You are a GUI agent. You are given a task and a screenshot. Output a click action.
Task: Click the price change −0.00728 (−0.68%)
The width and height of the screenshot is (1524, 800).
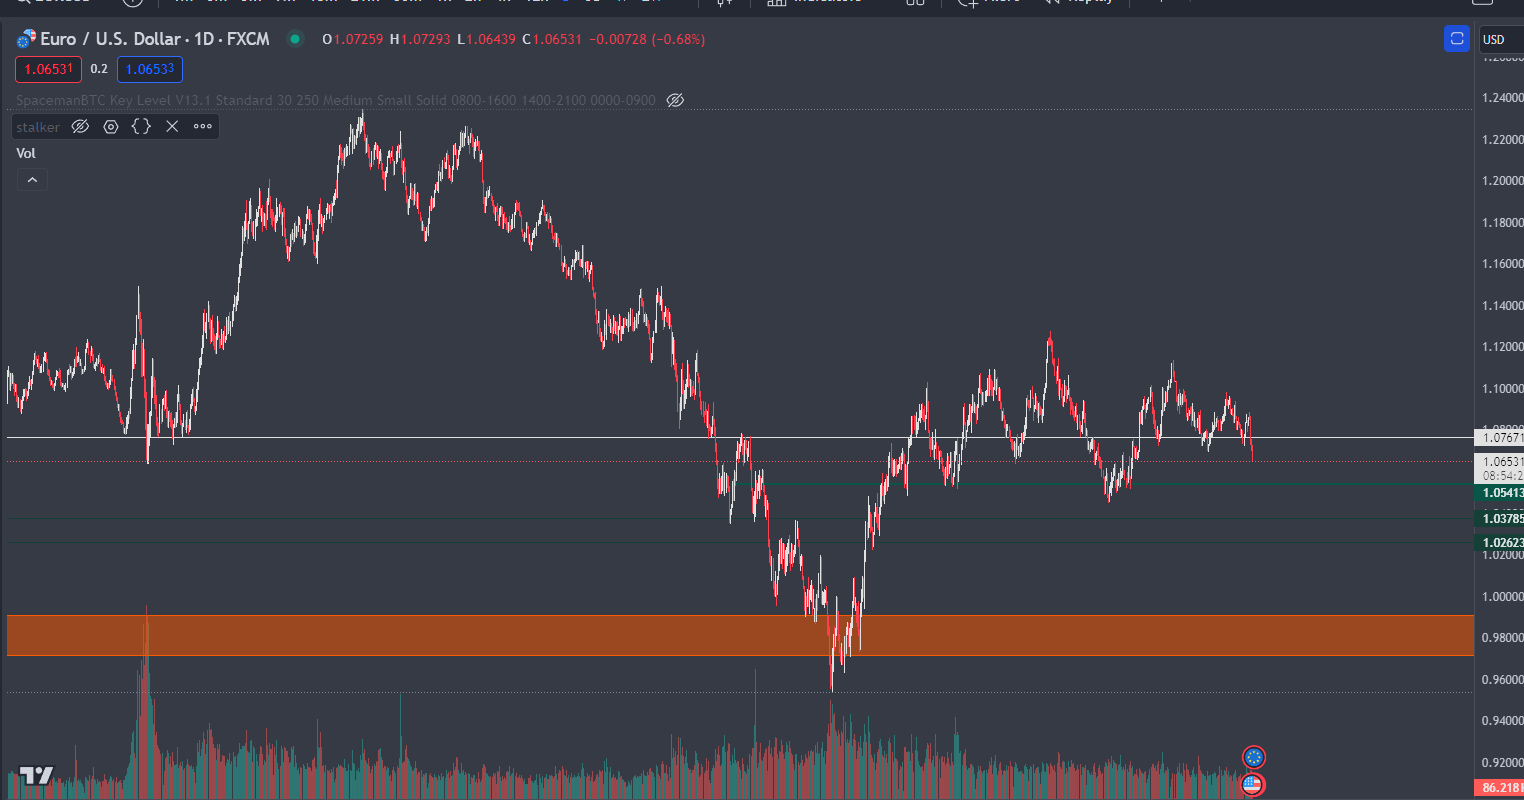[x=647, y=40]
